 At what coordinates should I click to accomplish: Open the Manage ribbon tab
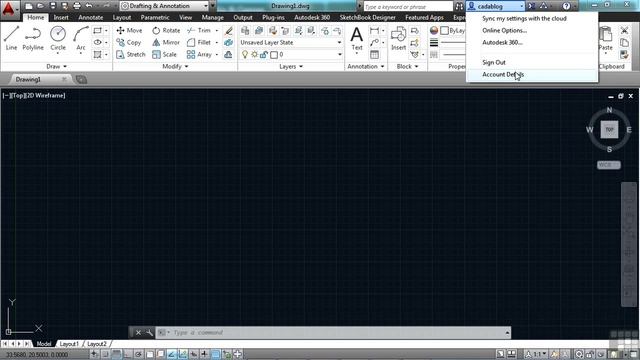point(212,18)
